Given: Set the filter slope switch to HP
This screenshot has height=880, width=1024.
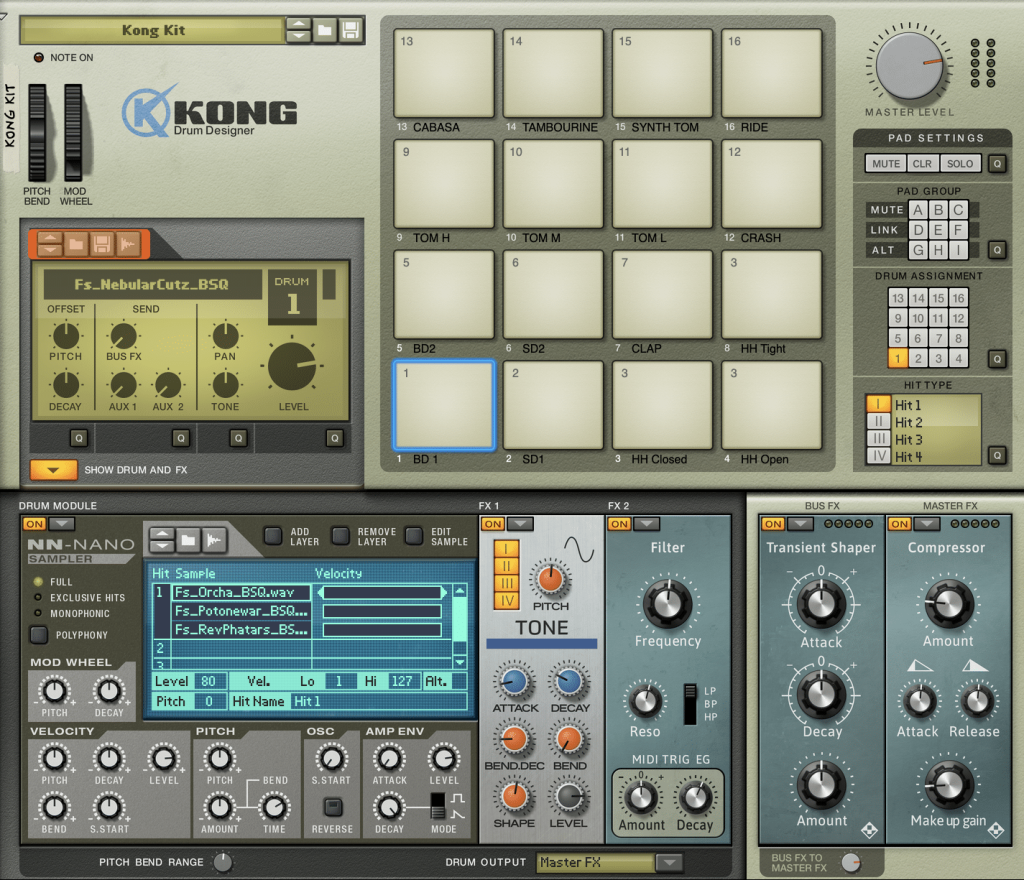Looking at the screenshot, I should 690,717.
